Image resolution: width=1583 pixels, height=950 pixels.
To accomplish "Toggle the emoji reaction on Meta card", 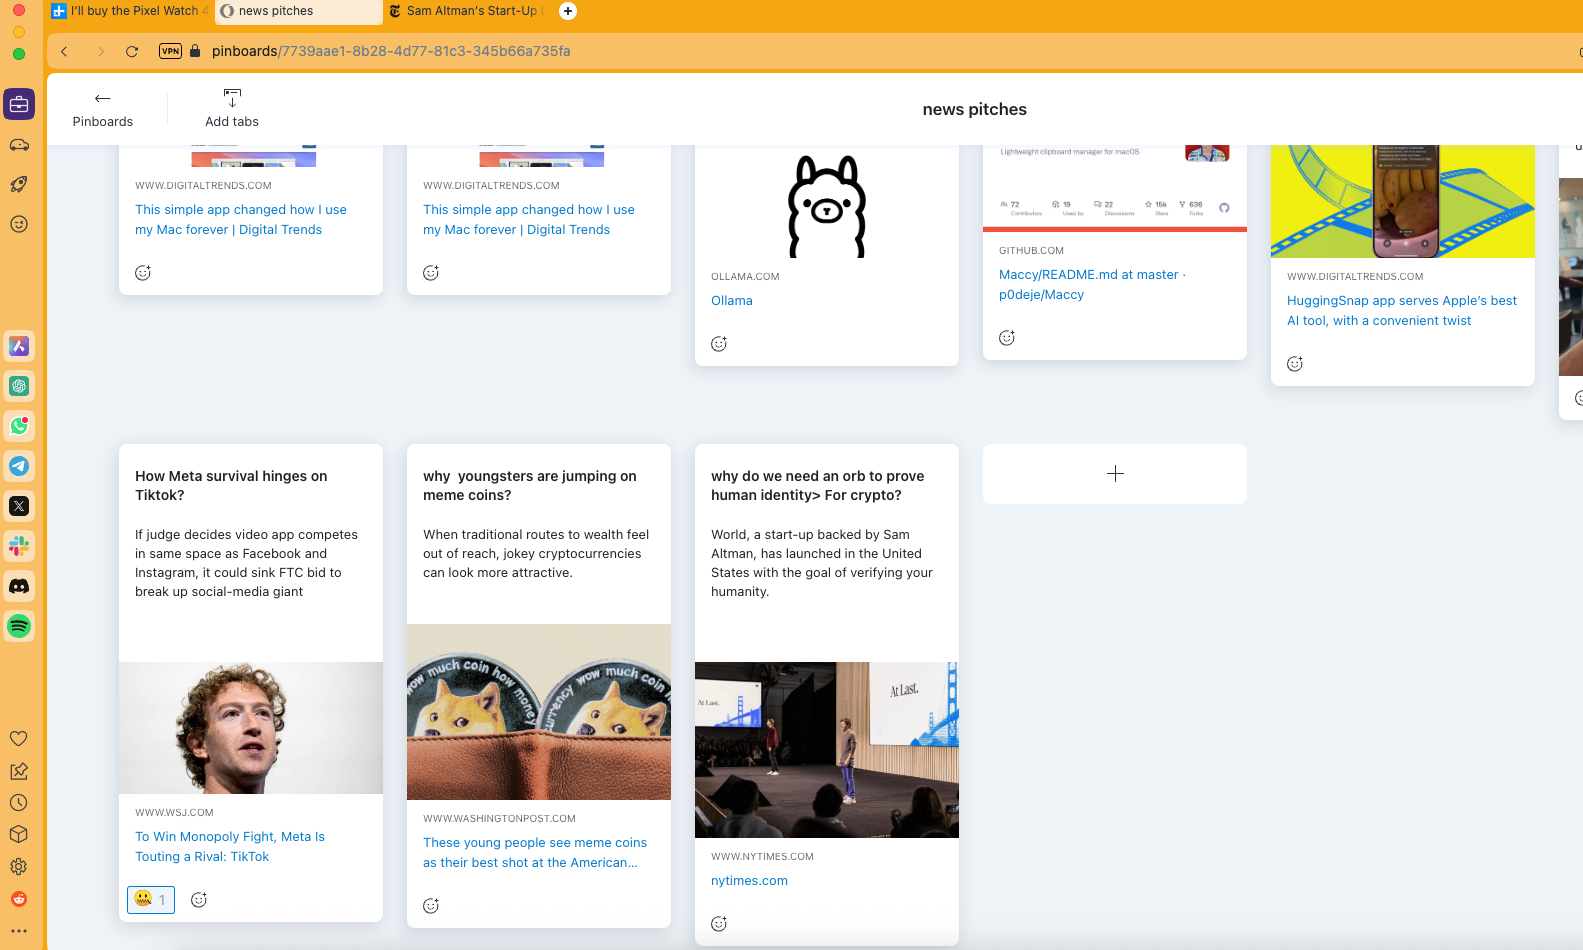I will tap(151, 899).
